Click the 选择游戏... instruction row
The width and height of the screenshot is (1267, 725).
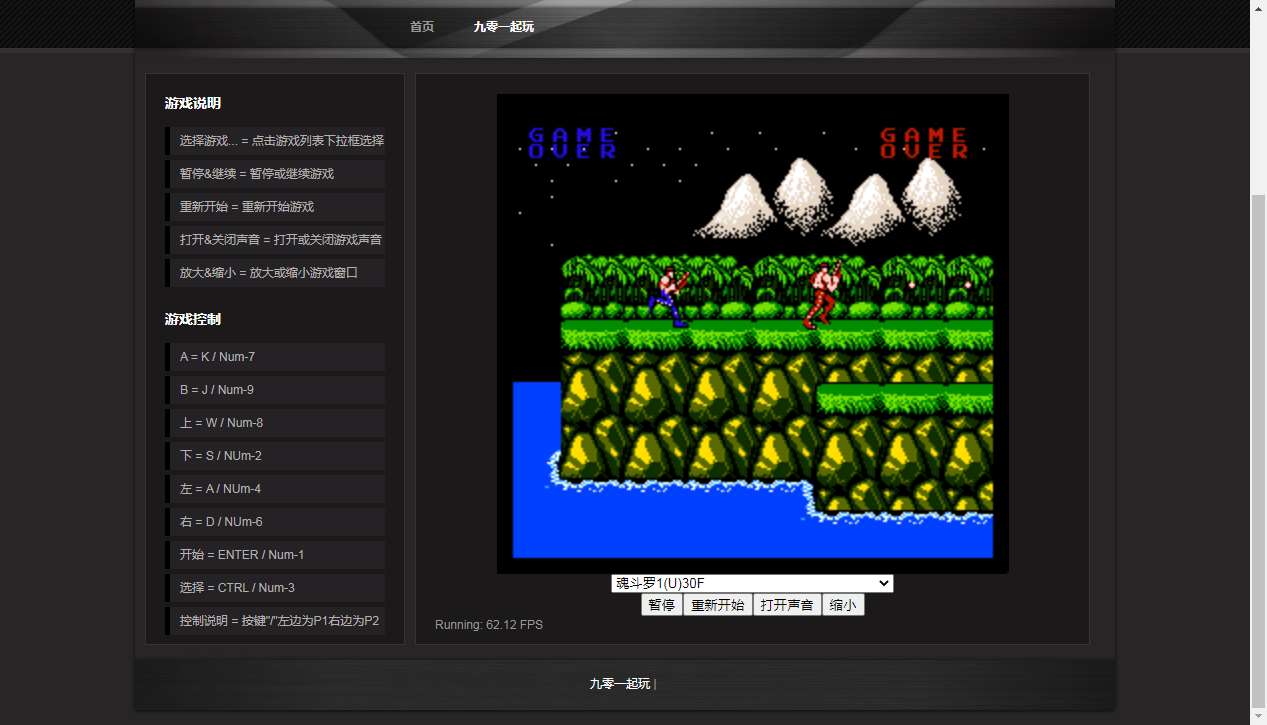(x=275, y=141)
